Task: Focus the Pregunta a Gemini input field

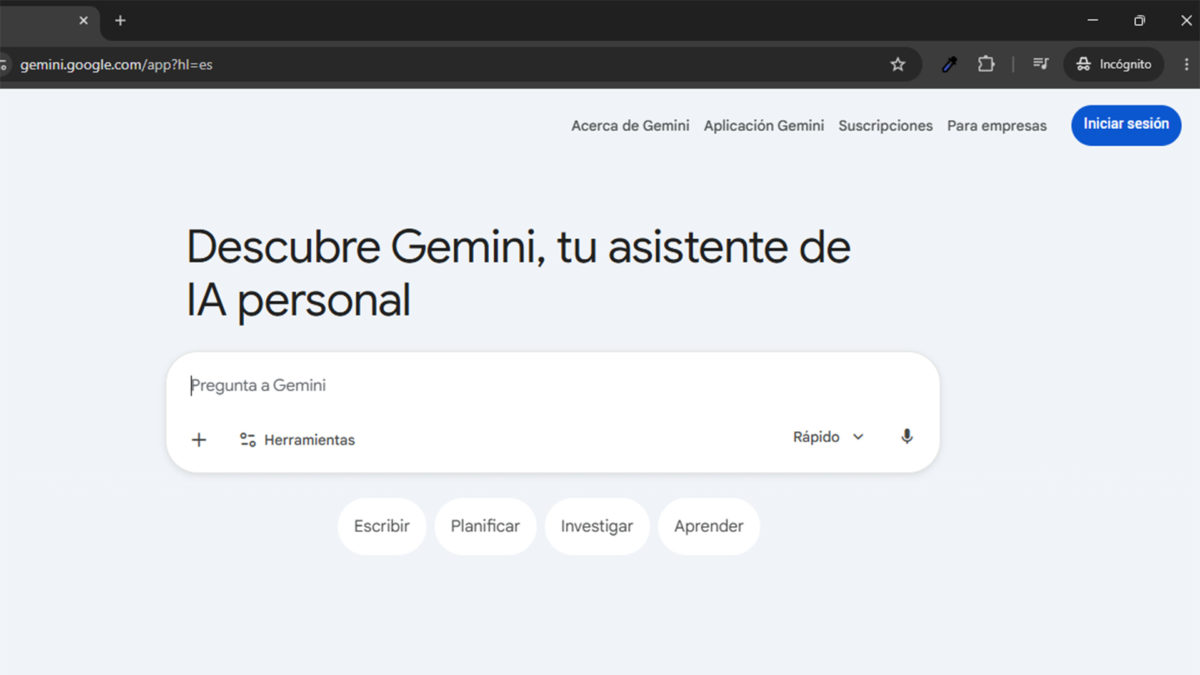Action: click(x=552, y=386)
